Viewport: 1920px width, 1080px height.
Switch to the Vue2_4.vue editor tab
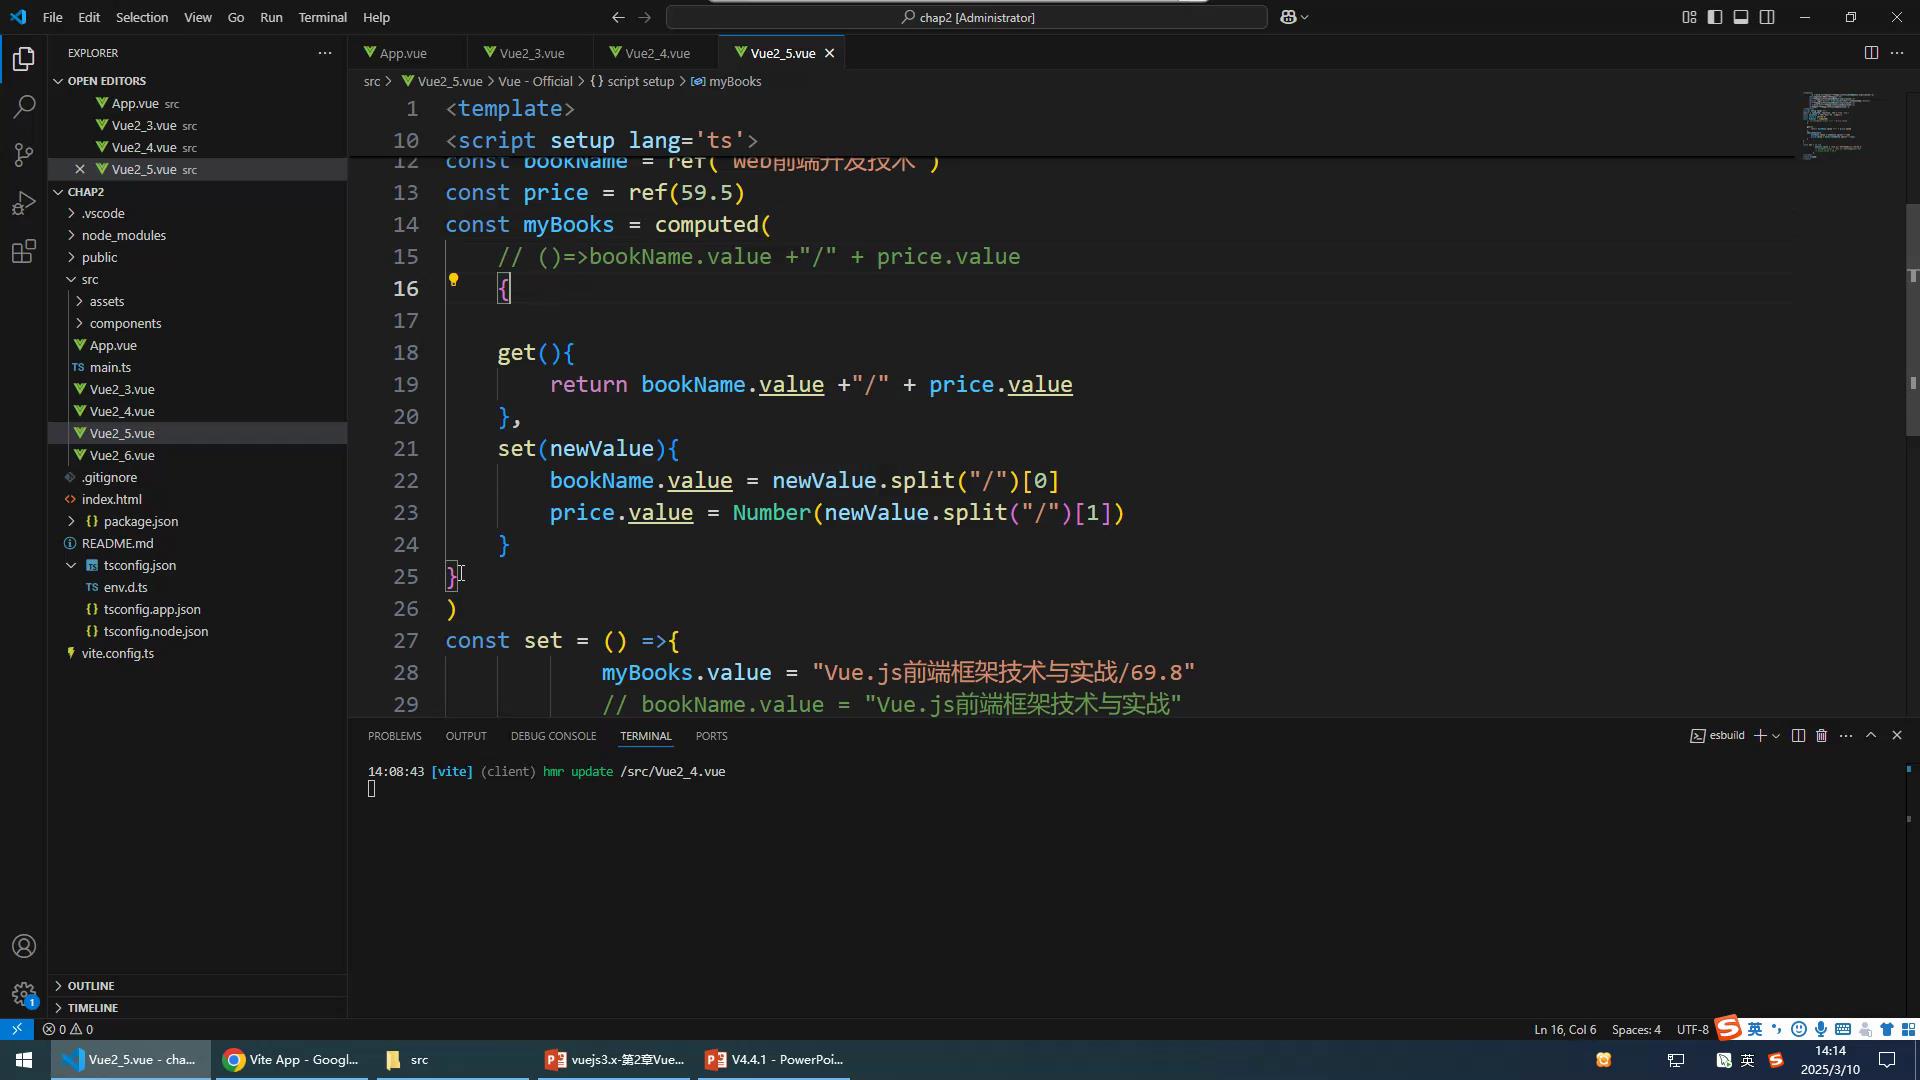(x=656, y=53)
